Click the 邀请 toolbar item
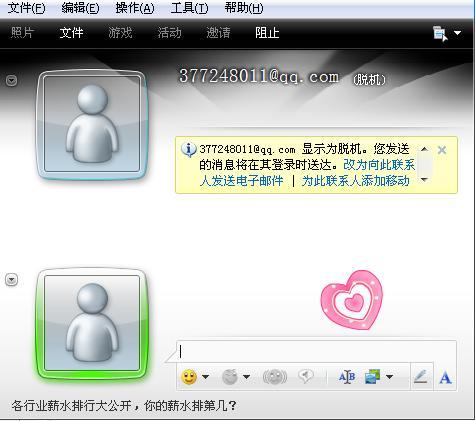The height and width of the screenshot is (421, 475). click(x=218, y=33)
